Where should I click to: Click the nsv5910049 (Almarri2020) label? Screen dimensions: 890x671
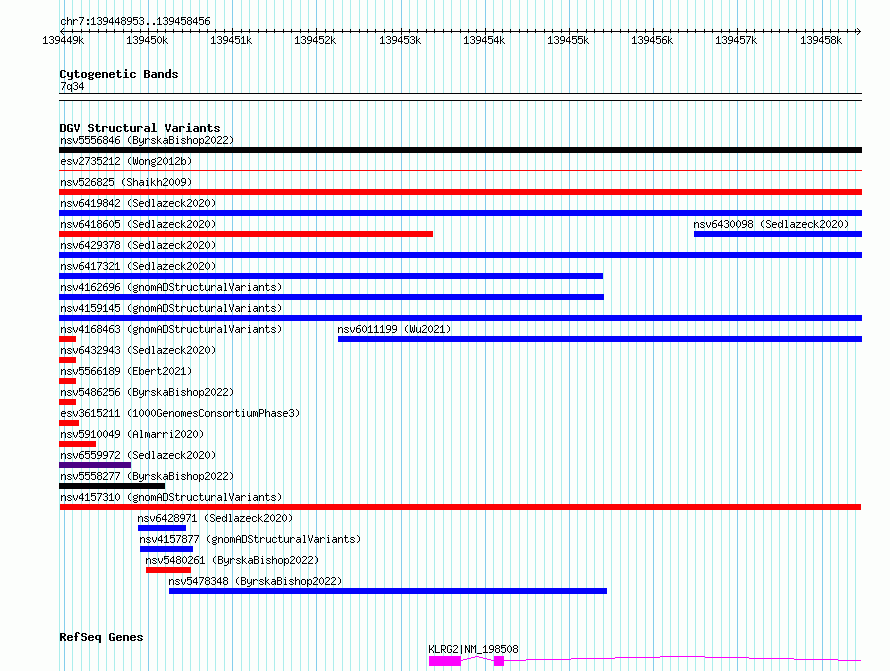click(132, 434)
